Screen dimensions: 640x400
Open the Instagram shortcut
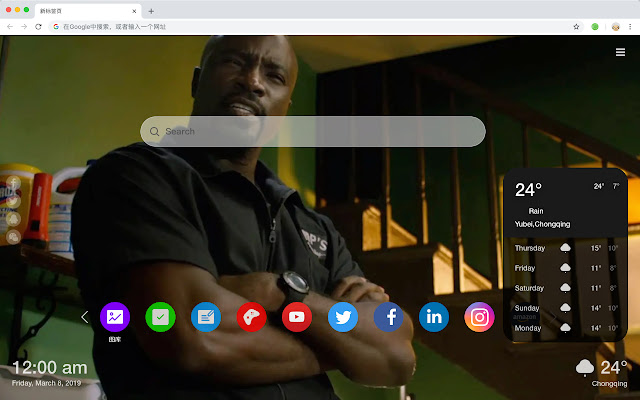coord(480,317)
